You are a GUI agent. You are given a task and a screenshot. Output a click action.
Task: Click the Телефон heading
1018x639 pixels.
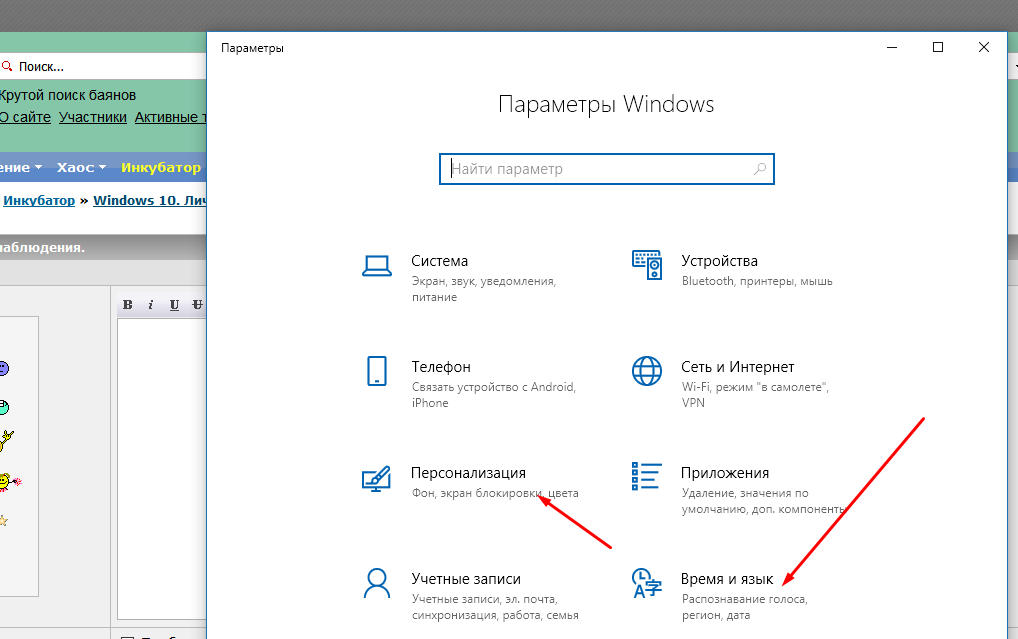click(441, 367)
